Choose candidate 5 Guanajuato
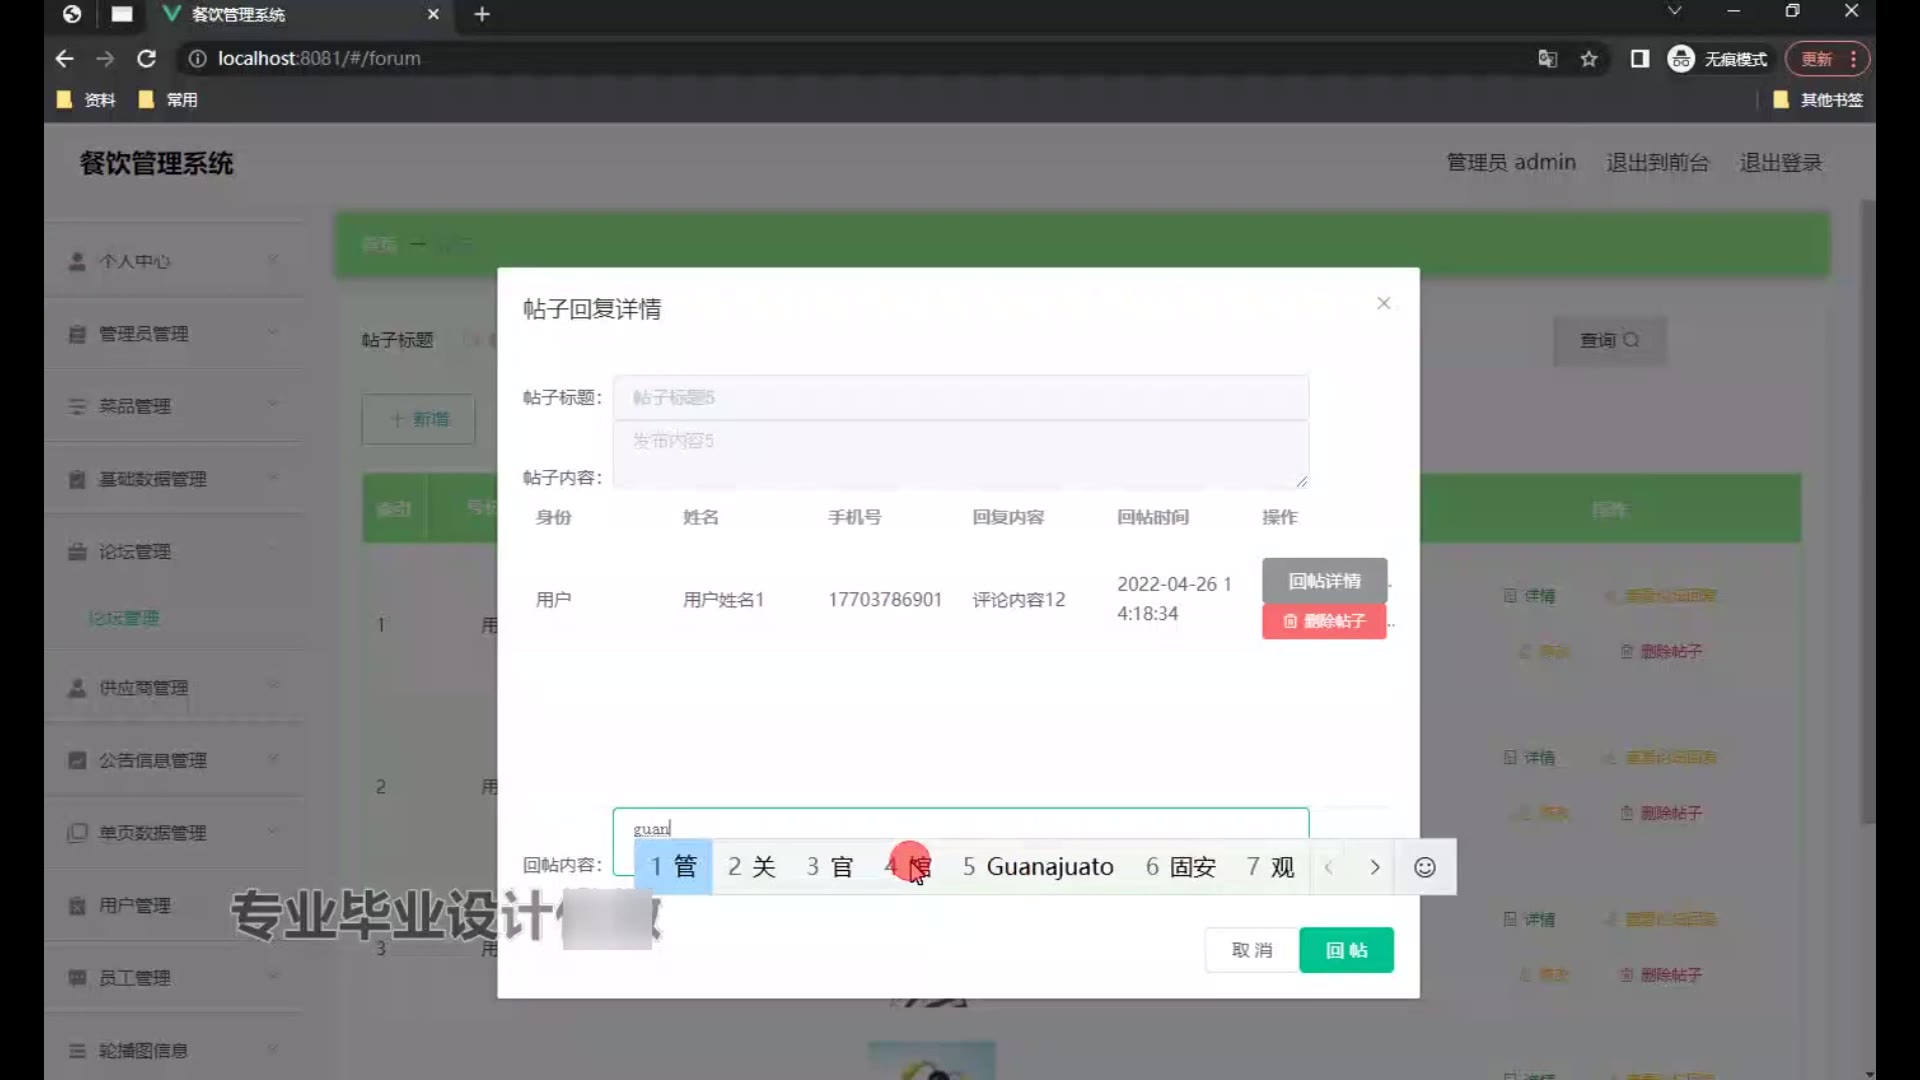Viewport: 1920px width, 1080px height. [1038, 867]
